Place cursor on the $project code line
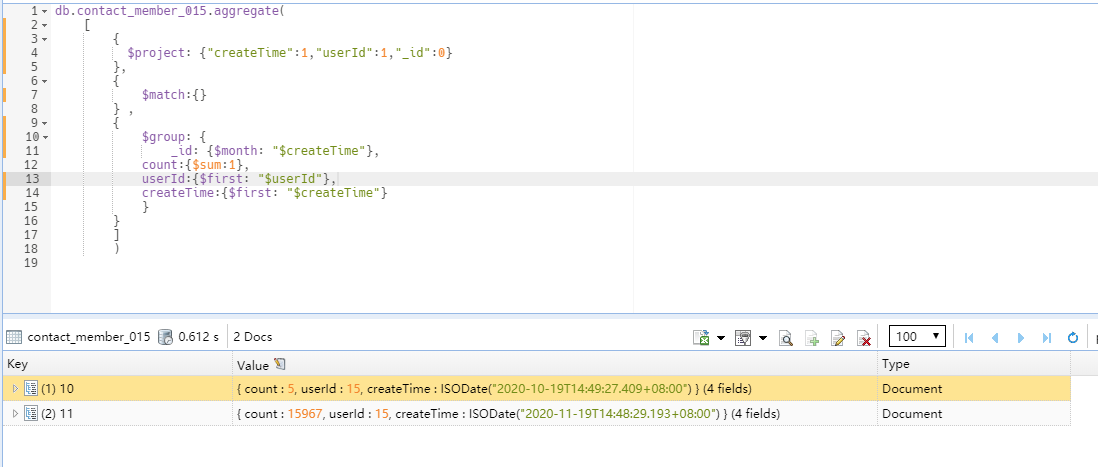 tap(291, 53)
